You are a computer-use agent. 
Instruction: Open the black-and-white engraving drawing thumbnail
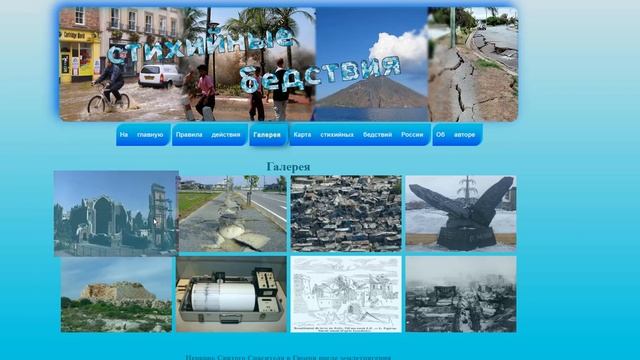tap(346, 294)
